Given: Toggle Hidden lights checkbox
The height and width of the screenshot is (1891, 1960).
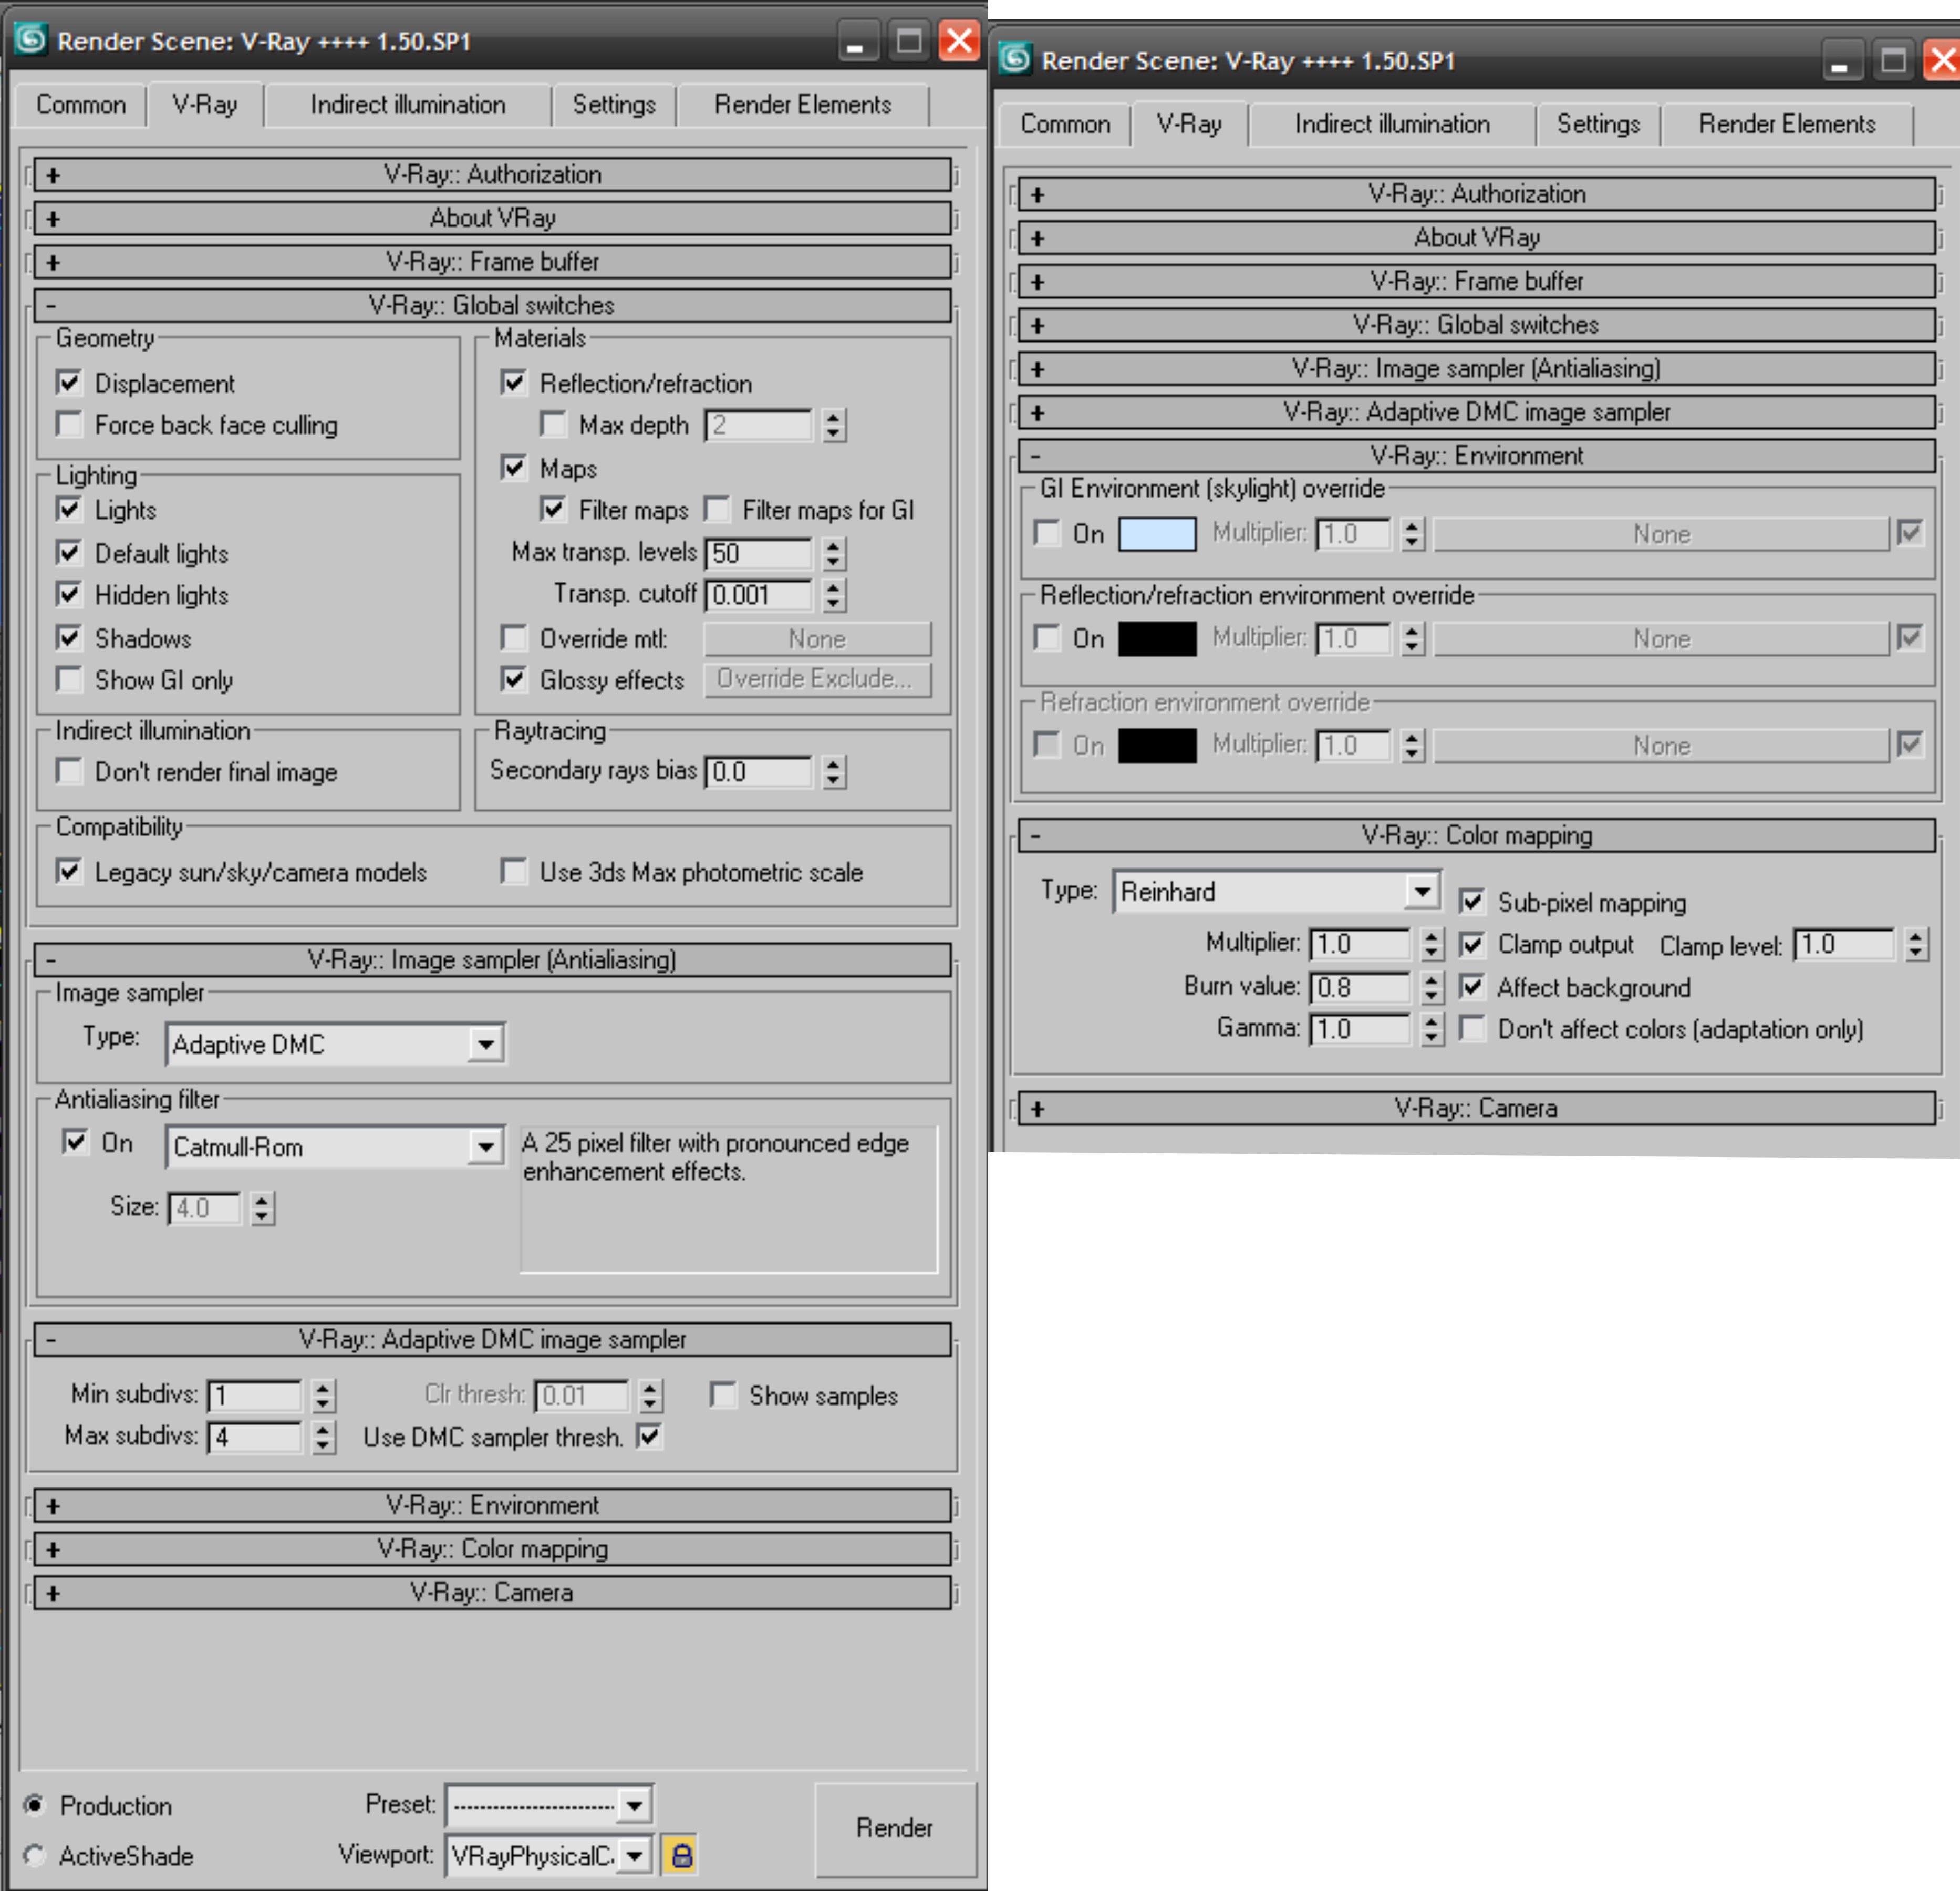Looking at the screenshot, I should click(x=69, y=595).
